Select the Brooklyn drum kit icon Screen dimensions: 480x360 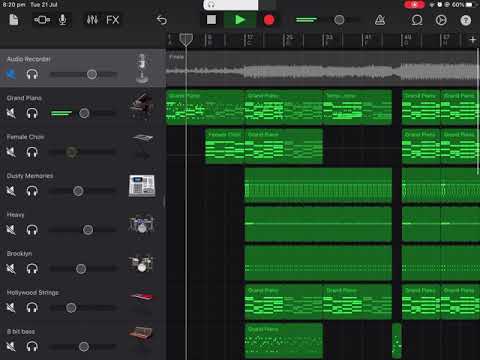coord(142,263)
